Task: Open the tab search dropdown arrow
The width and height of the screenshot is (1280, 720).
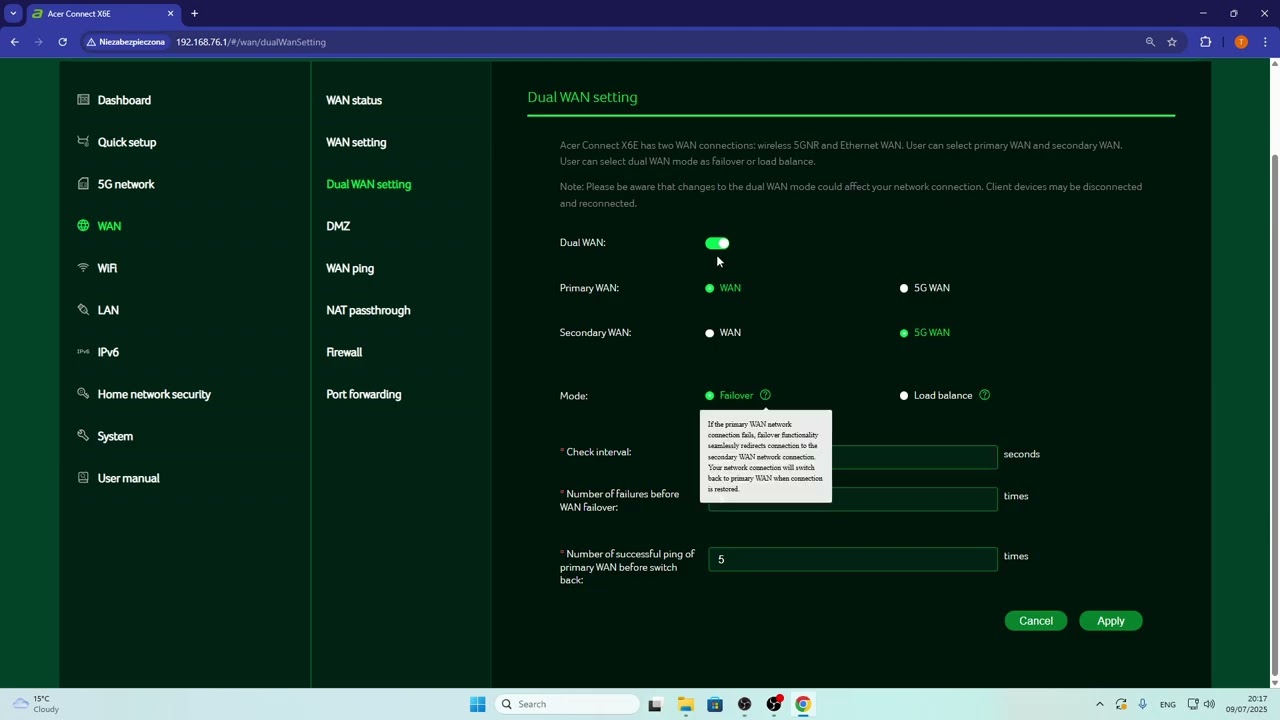Action: pos(13,14)
